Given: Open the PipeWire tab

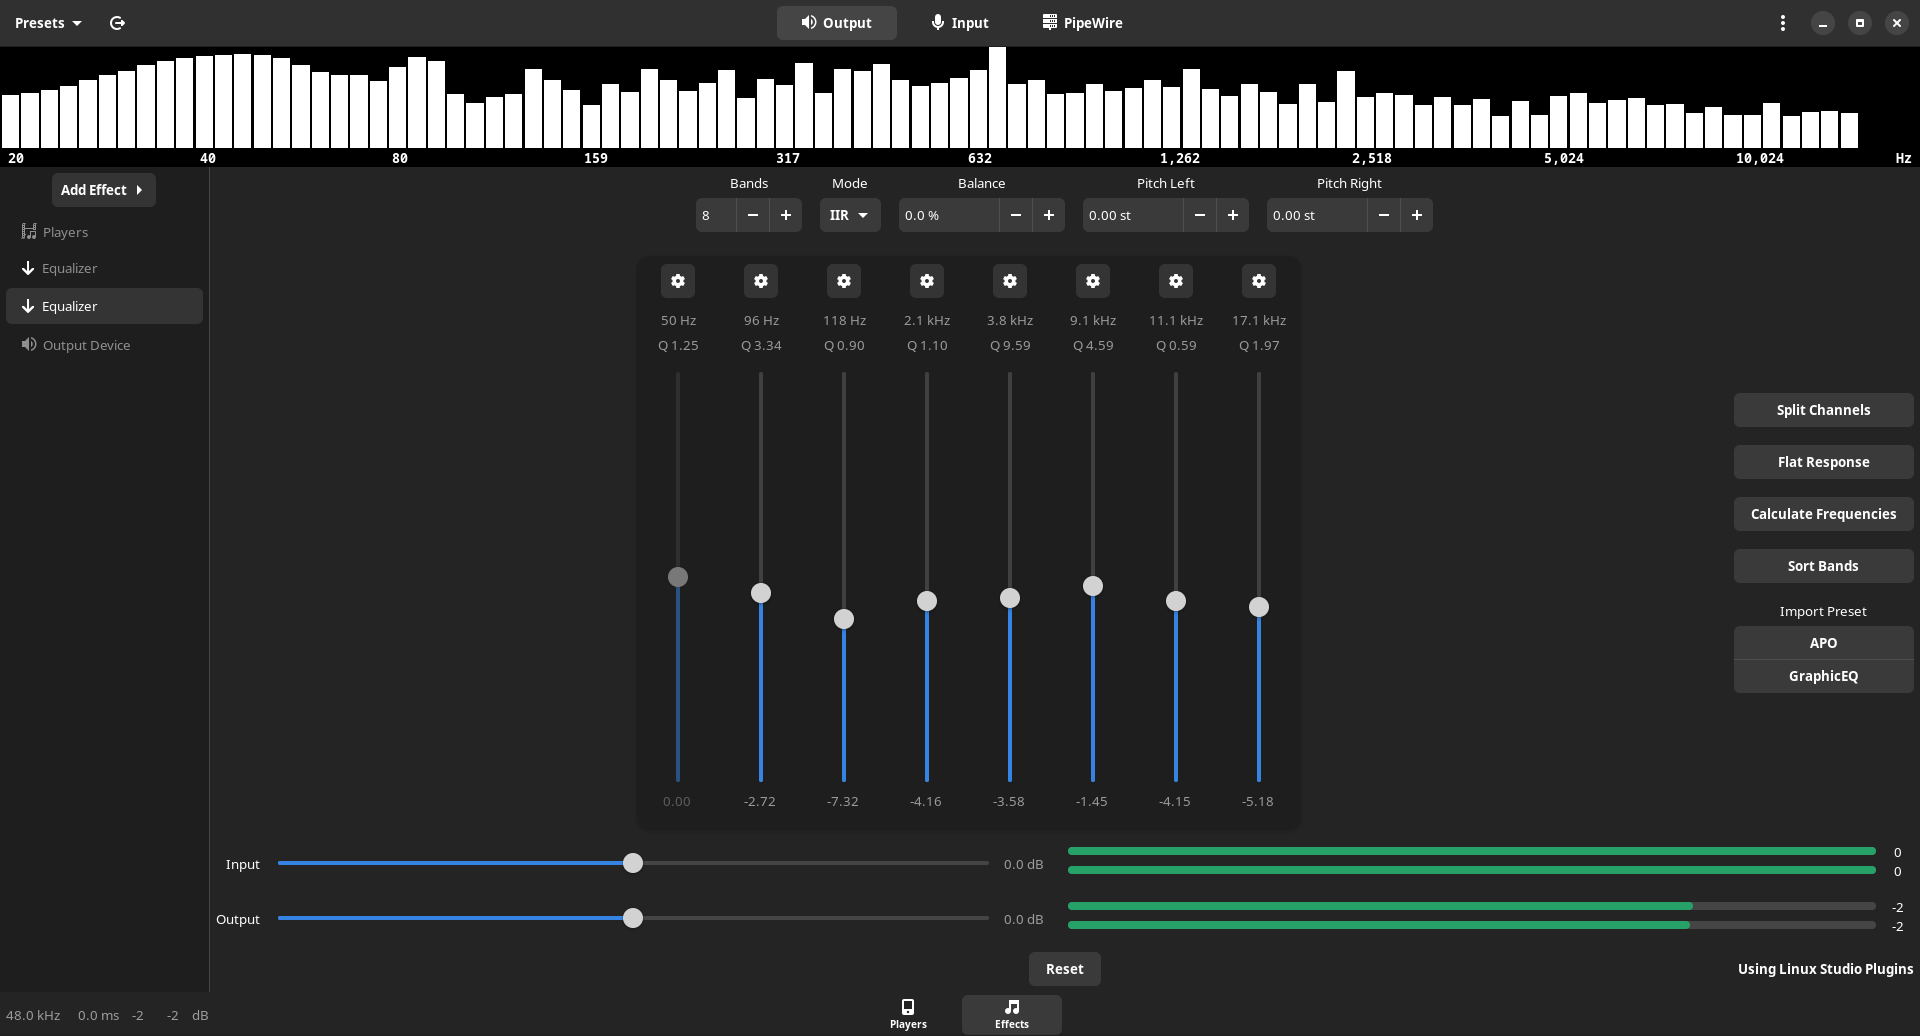Looking at the screenshot, I should point(1082,23).
